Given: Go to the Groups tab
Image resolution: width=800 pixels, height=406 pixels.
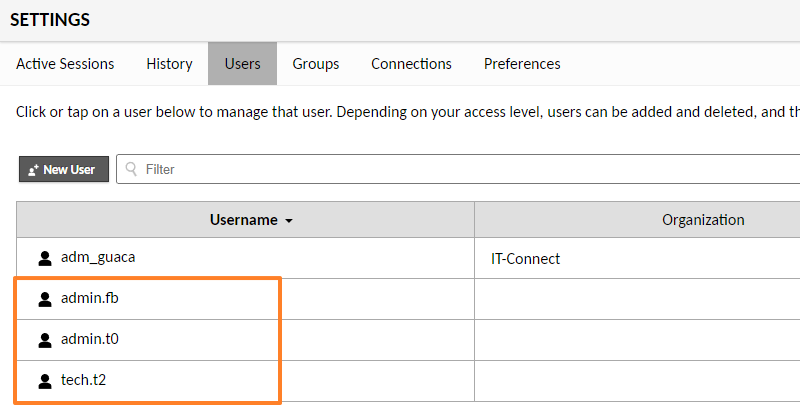Looking at the screenshot, I should click(316, 64).
